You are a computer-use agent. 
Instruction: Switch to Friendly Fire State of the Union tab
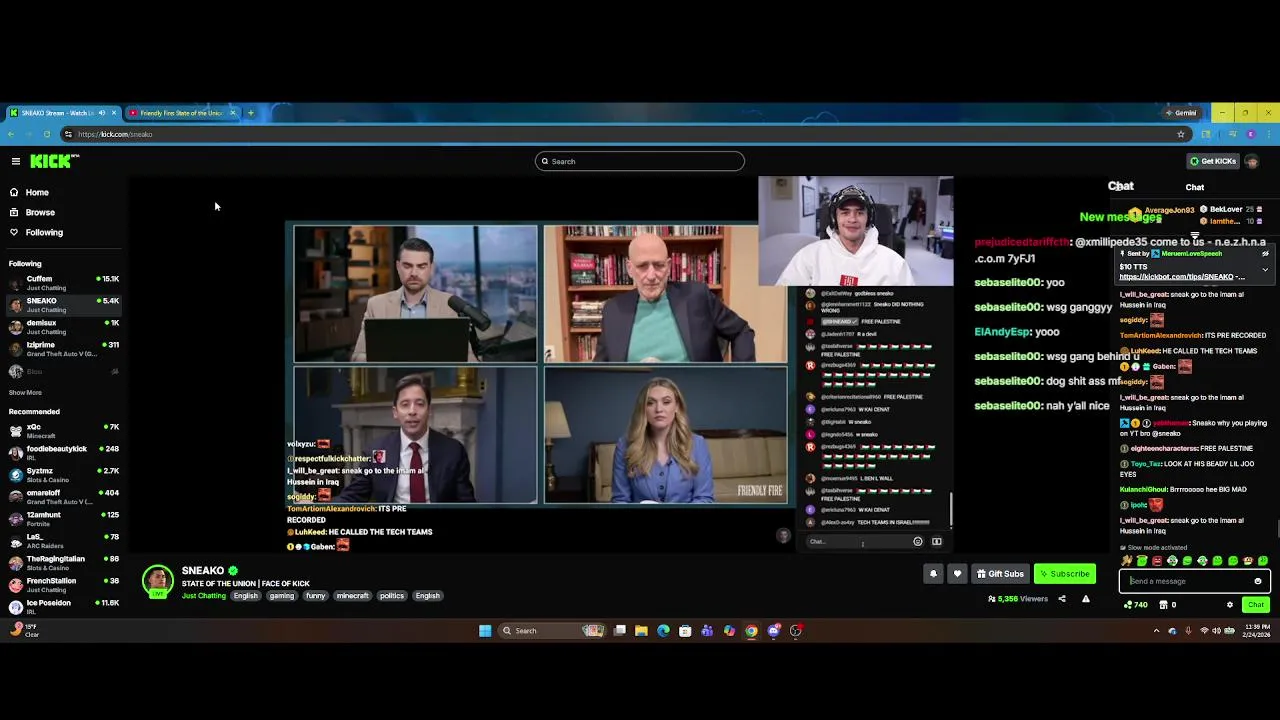(181, 113)
